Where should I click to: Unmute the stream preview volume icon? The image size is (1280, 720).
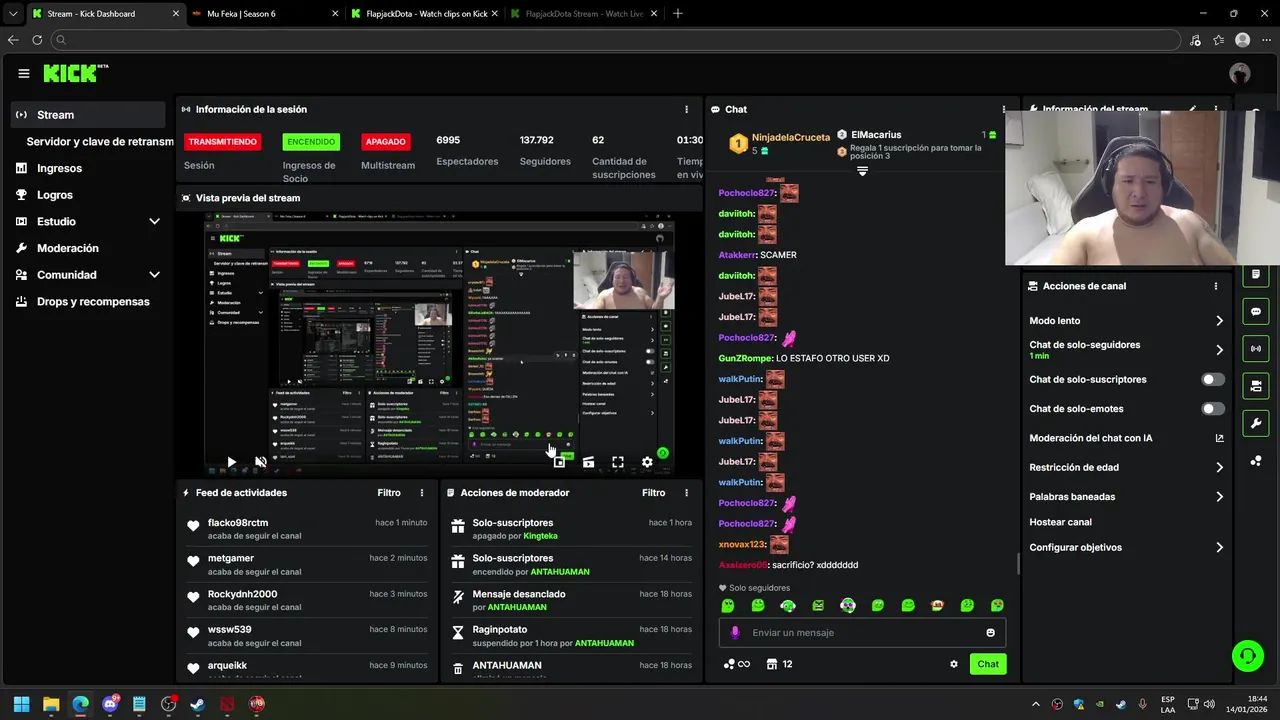click(261, 462)
